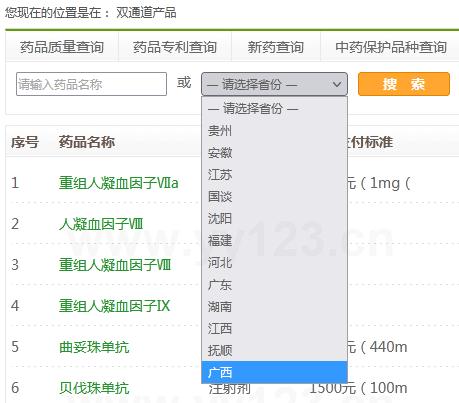Open the 重组人凝血因子Ⅶa drug link
Image resolution: width=459 pixels, height=403 pixels.
119,183
